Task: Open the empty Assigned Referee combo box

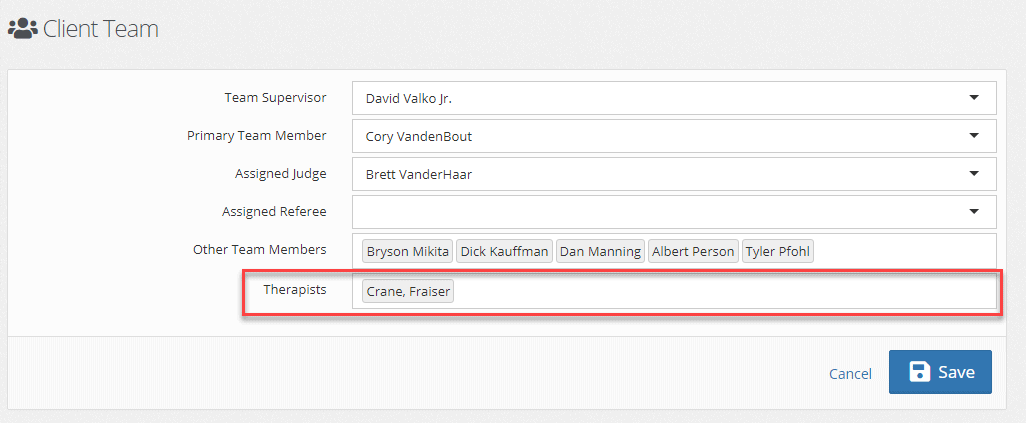Action: click(650, 212)
